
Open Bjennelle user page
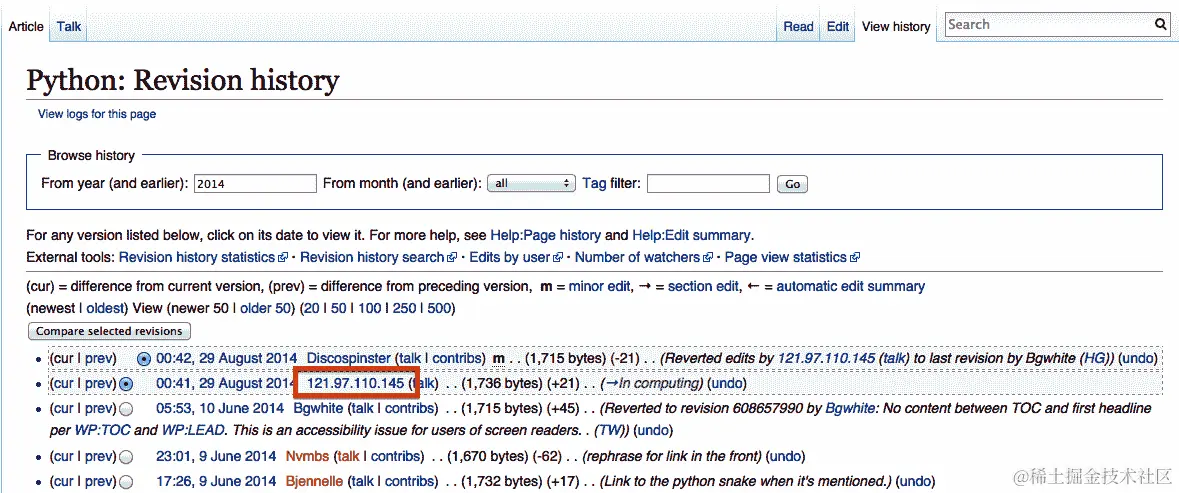pos(314,481)
